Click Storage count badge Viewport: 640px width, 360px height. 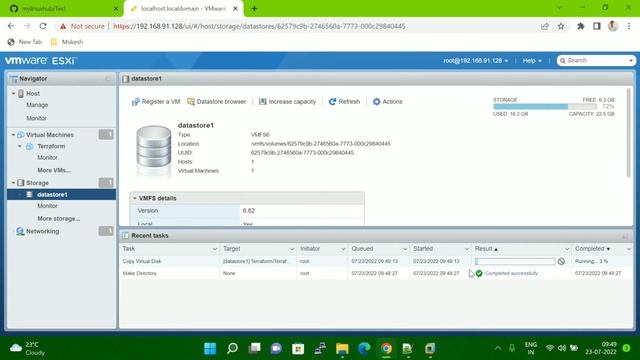(106, 182)
